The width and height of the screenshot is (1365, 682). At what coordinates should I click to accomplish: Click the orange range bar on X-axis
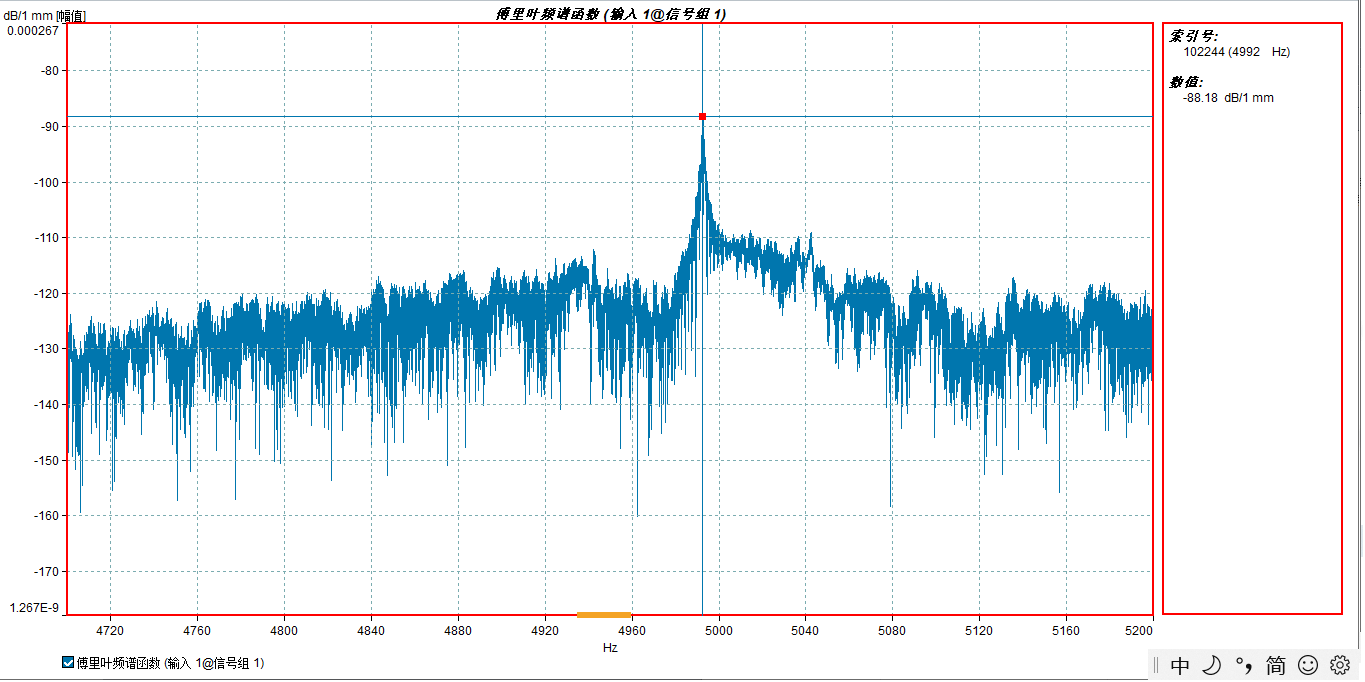pos(604,614)
